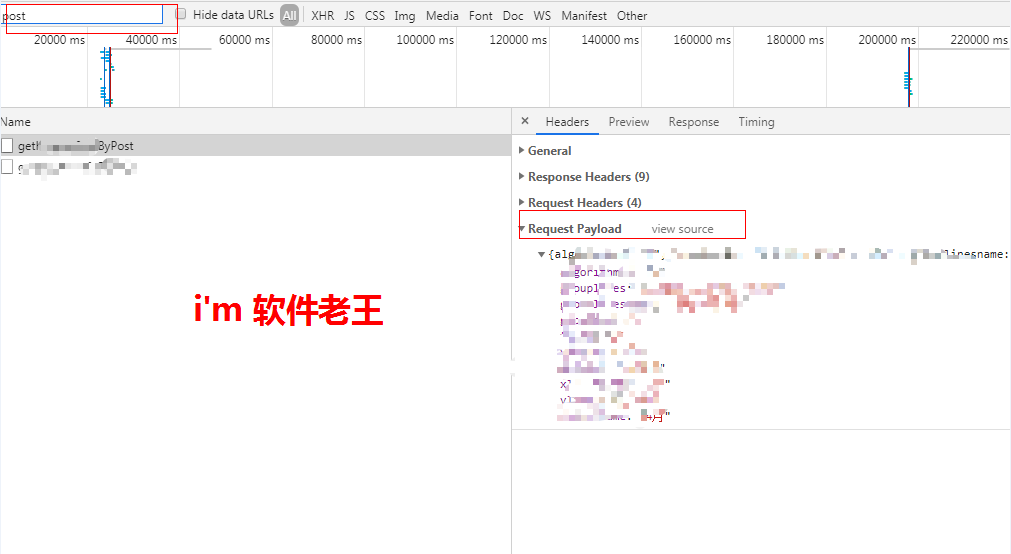Select the request ending in ByPost

255,146
